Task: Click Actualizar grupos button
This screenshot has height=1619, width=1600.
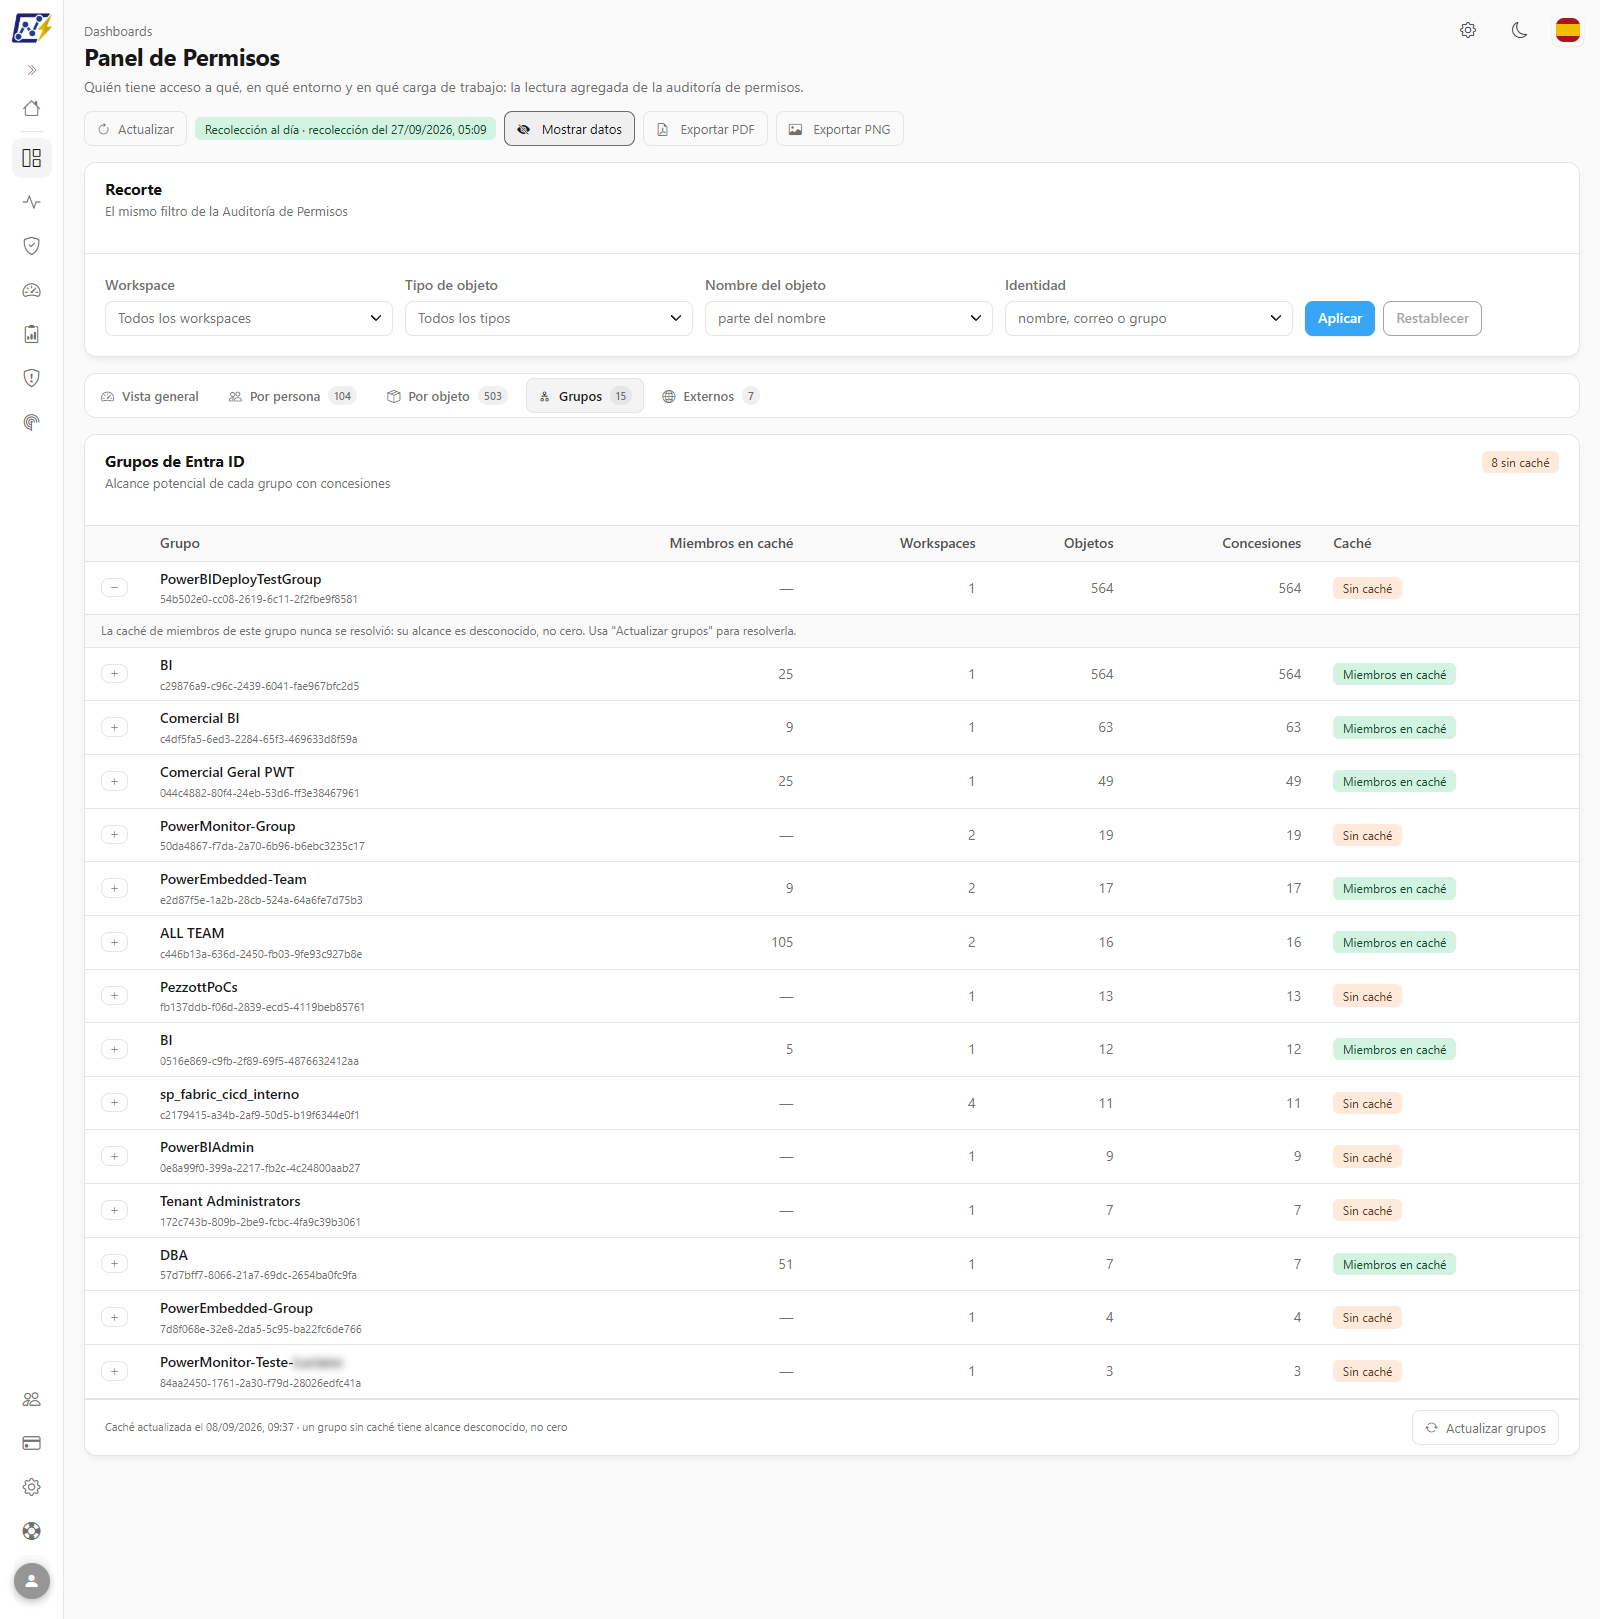Action: (x=1485, y=1428)
